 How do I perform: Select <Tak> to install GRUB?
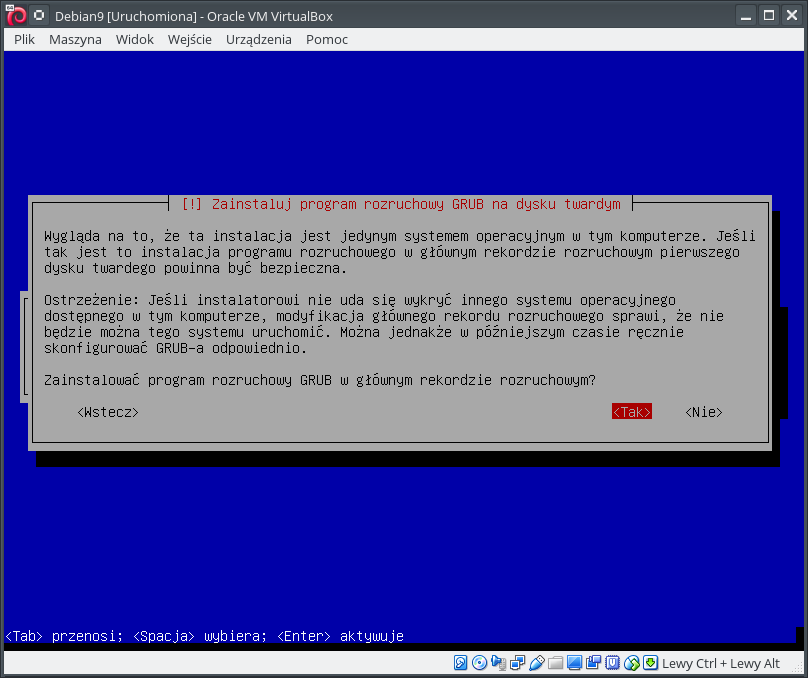[631, 412]
